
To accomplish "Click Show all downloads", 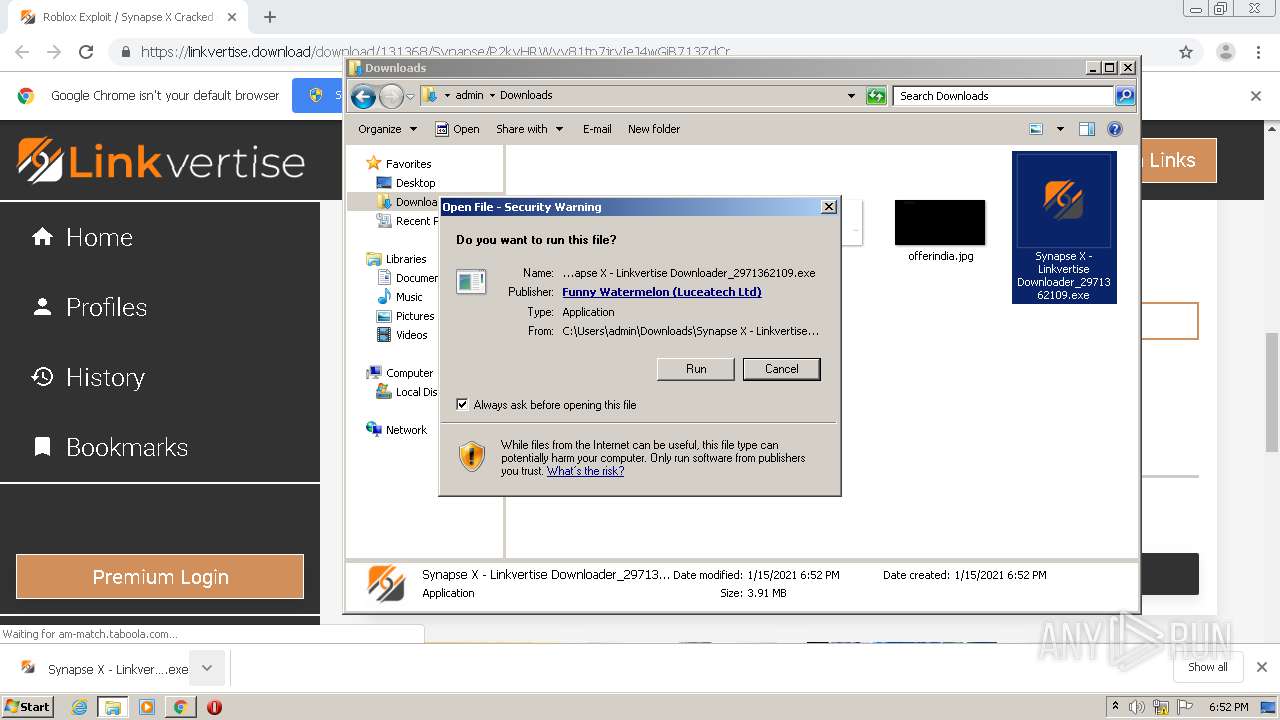I will (1208, 667).
